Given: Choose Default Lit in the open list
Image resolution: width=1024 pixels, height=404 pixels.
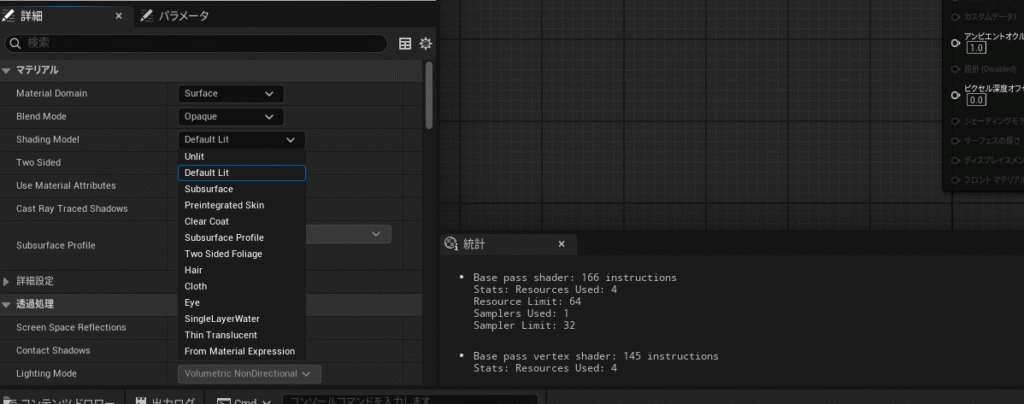Looking at the screenshot, I should [x=242, y=173].
